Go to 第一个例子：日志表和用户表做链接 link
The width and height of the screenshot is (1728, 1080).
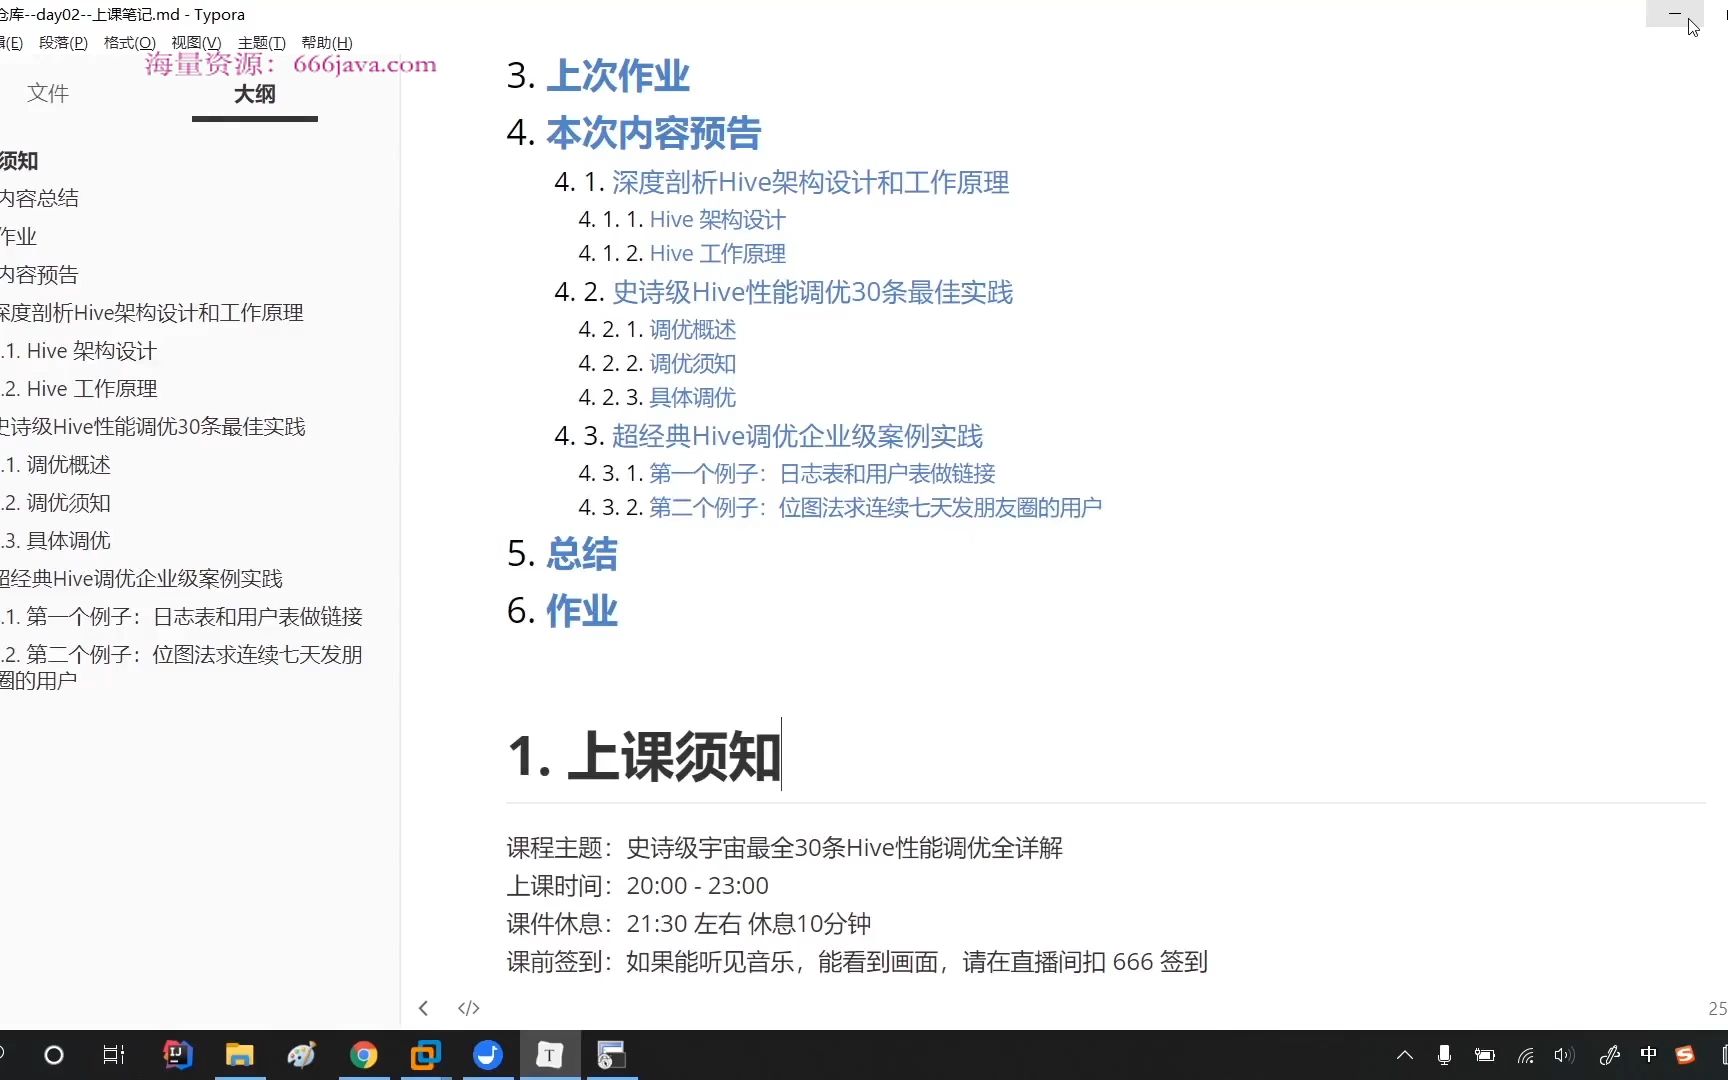822,473
